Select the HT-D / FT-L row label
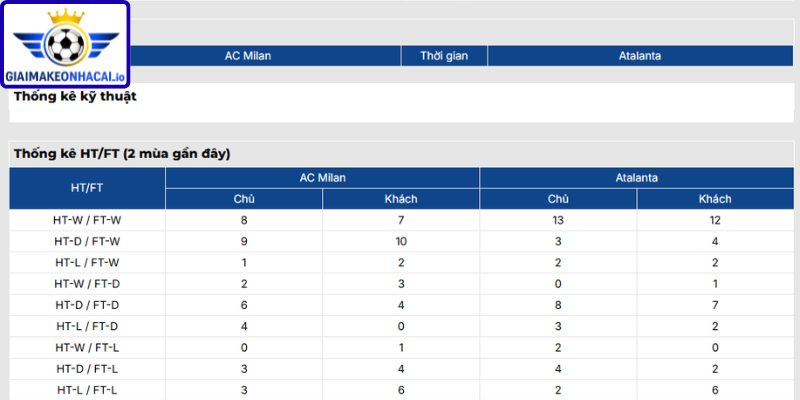 87,369
